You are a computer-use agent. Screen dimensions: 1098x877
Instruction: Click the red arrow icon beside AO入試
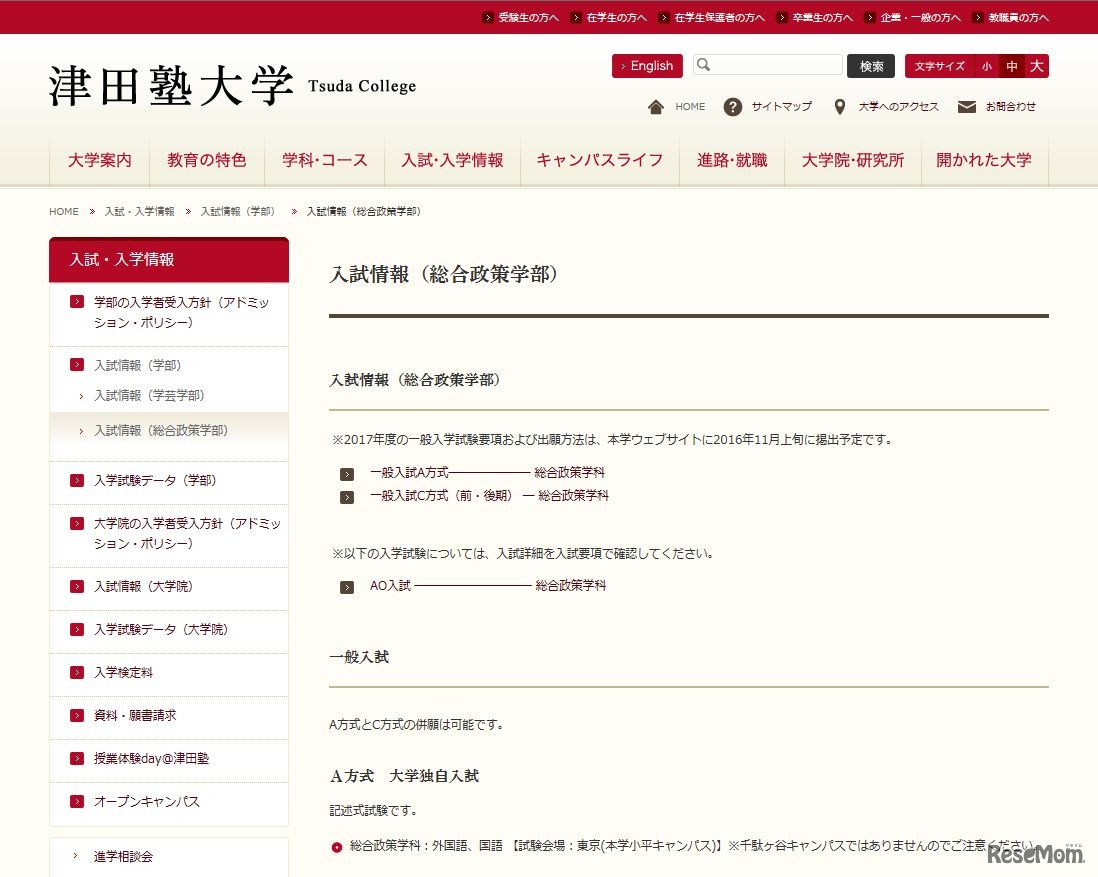pyautogui.click(x=347, y=586)
